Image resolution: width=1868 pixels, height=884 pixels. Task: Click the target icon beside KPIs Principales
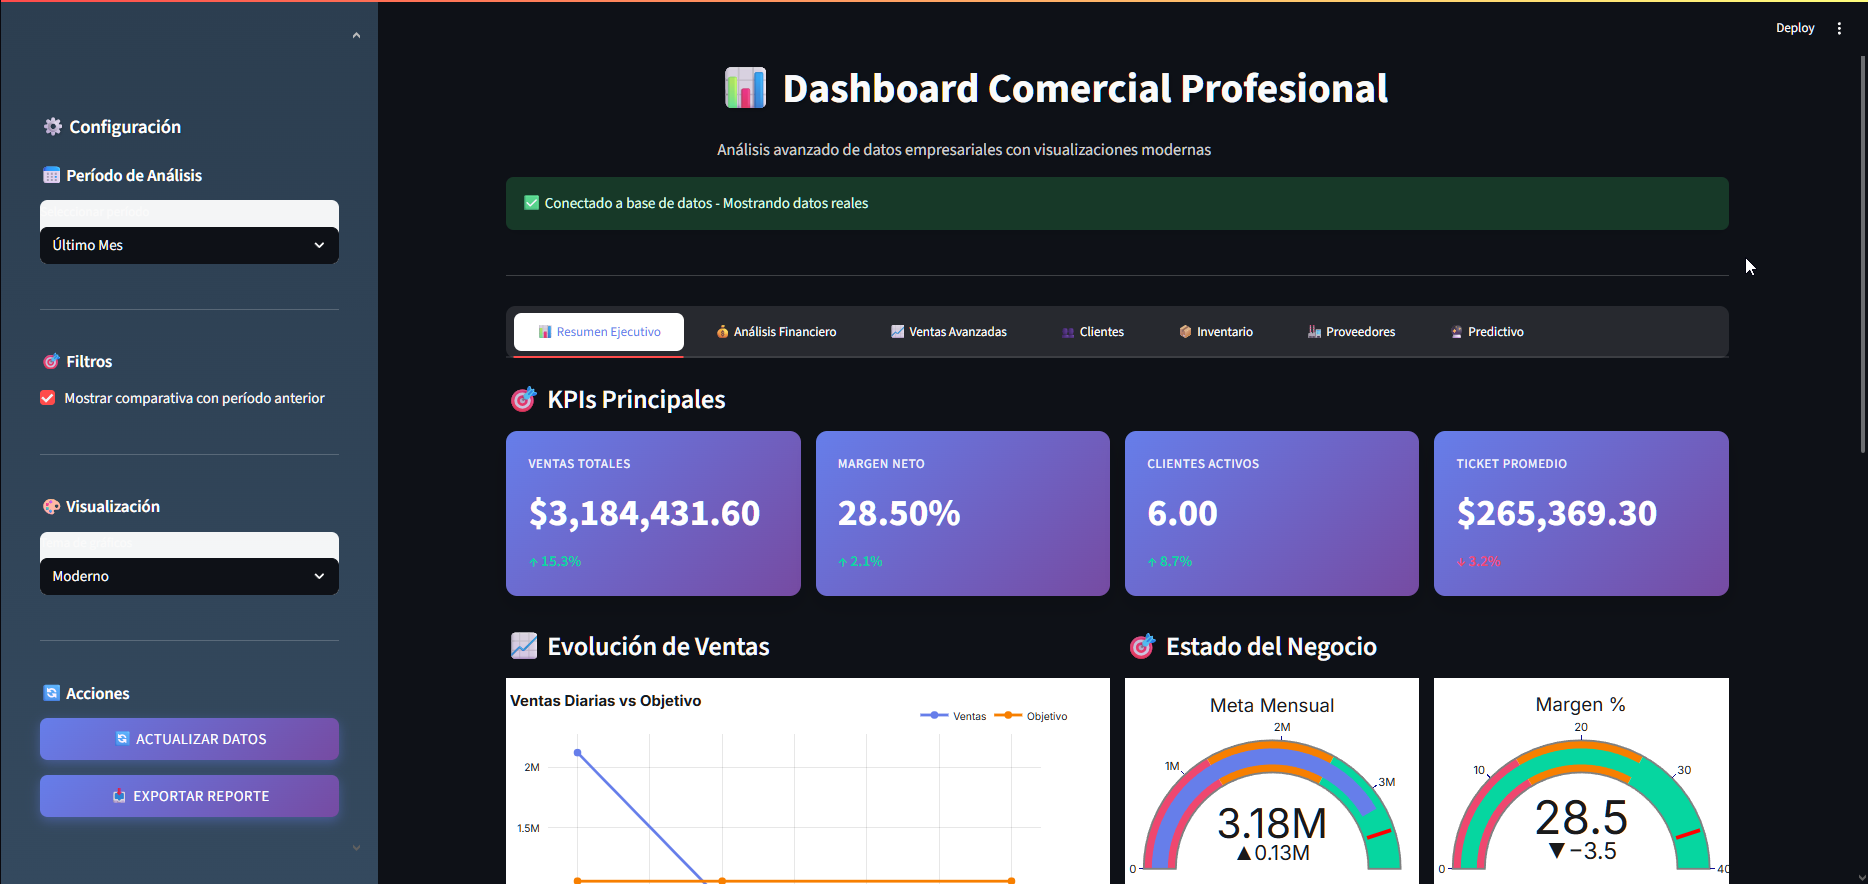[523, 400]
